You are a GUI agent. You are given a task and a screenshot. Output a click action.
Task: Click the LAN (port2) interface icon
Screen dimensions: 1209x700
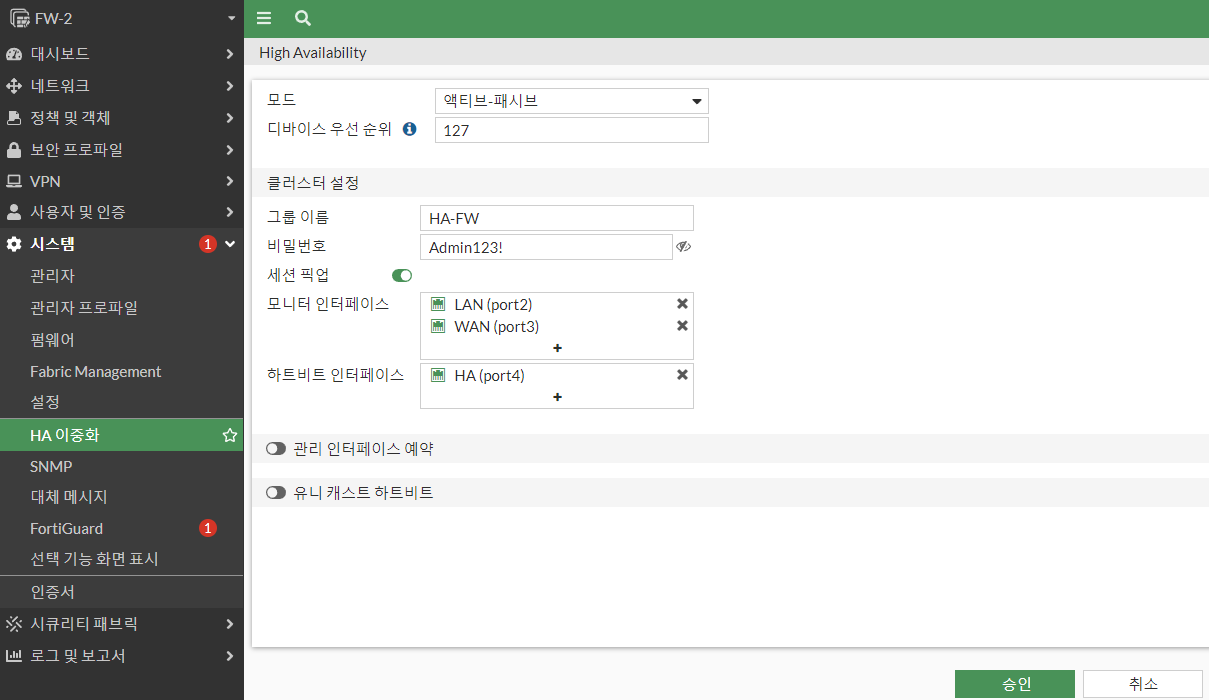[438, 304]
